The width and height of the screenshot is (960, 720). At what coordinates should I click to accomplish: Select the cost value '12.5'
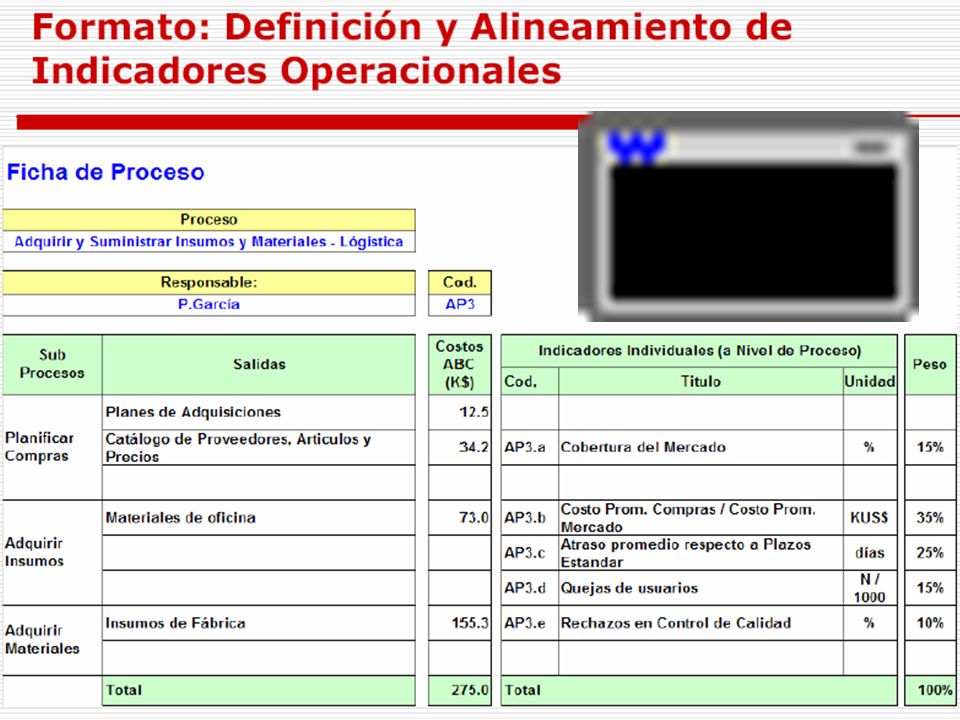coord(460,412)
